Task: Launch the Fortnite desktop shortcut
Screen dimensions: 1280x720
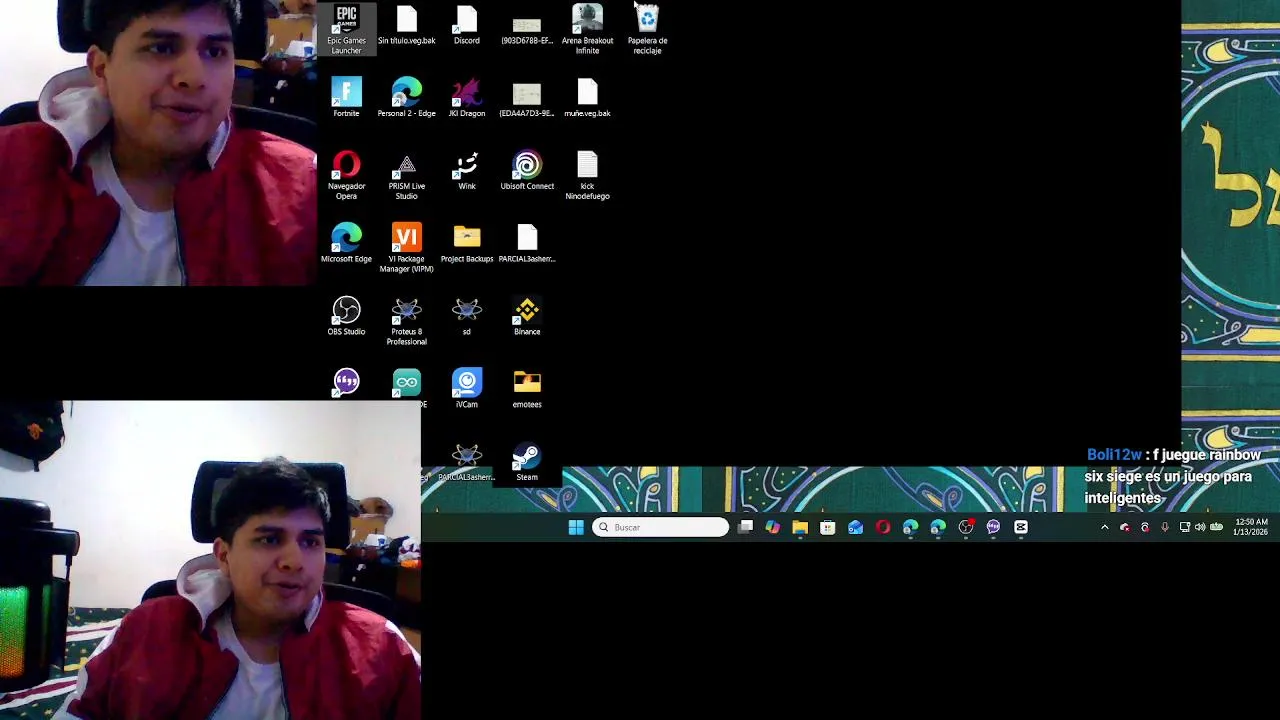Action: tap(346, 98)
